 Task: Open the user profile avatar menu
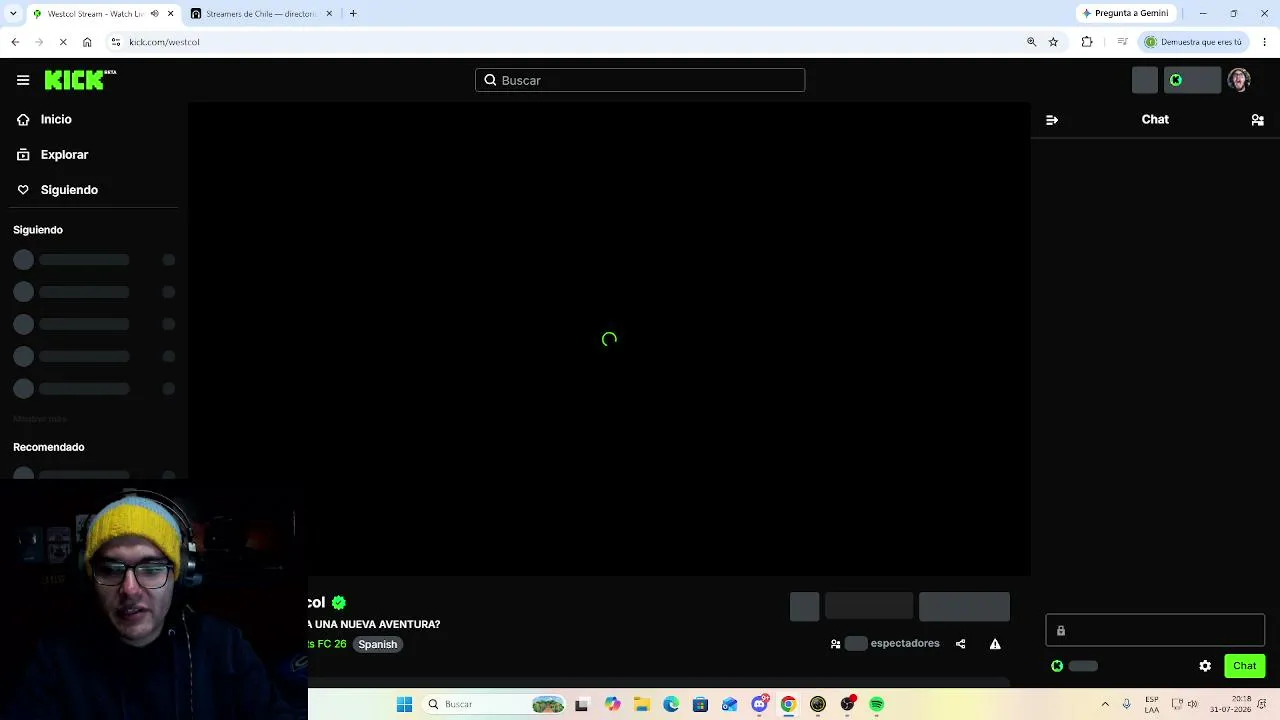click(1239, 80)
